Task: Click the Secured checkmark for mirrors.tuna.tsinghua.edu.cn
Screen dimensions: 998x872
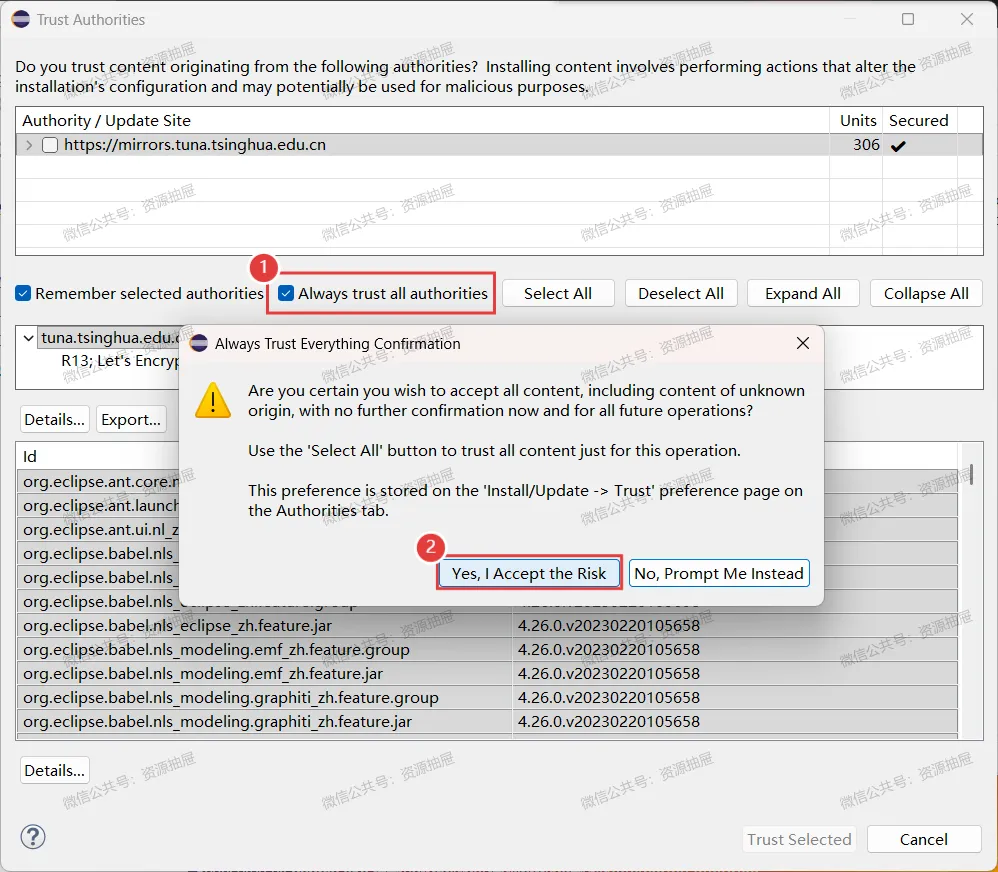Action: [x=898, y=146]
